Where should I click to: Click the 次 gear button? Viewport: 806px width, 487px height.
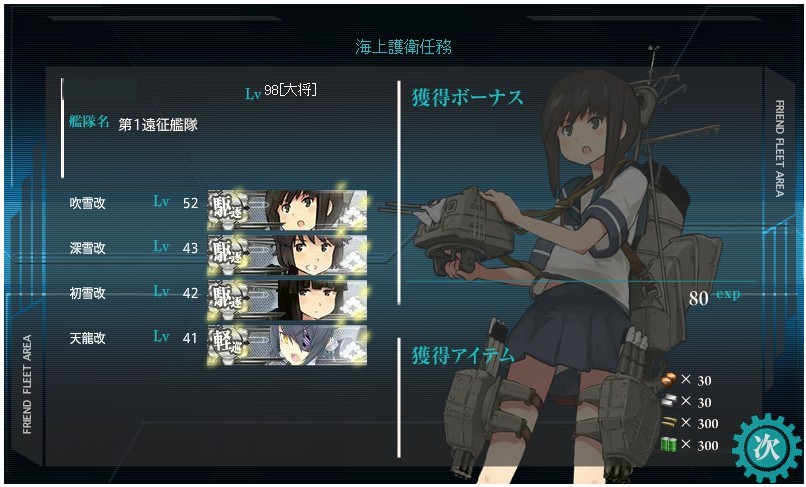click(766, 448)
